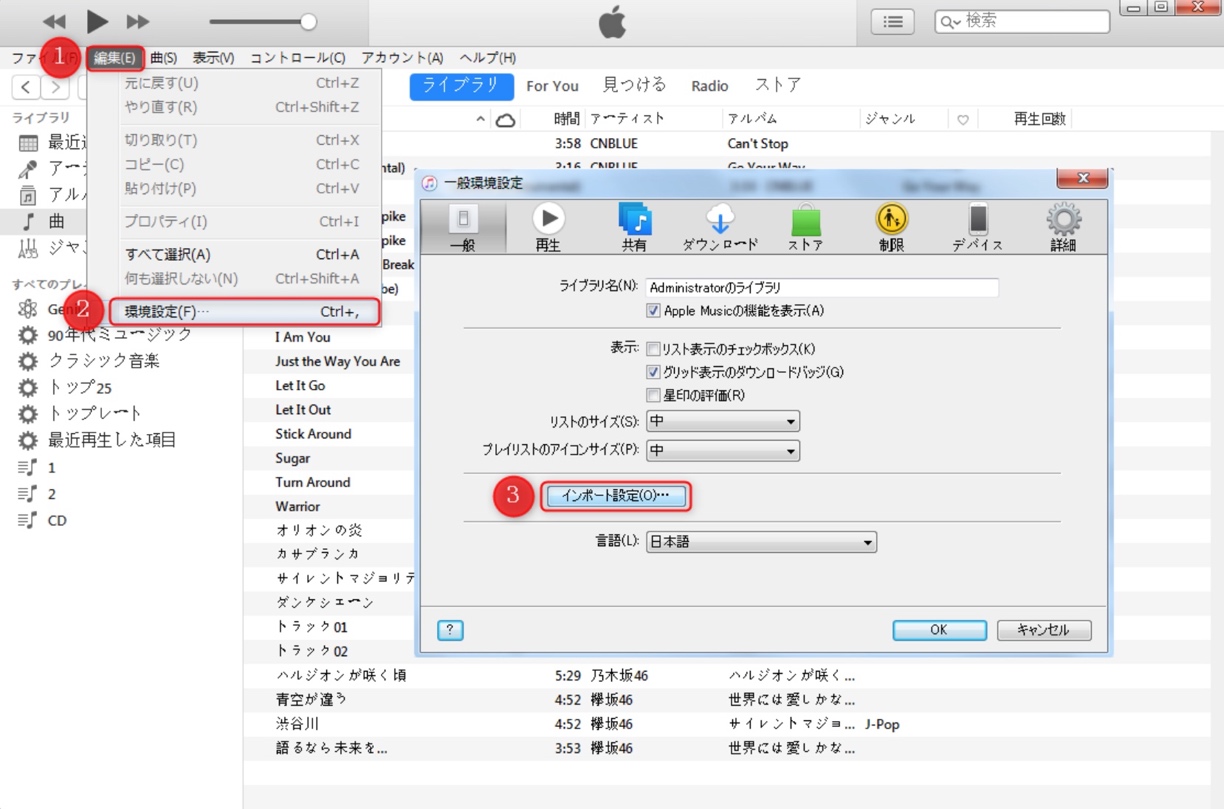Open the ストア preferences icon
The width and height of the screenshot is (1224, 809).
[x=805, y=227]
